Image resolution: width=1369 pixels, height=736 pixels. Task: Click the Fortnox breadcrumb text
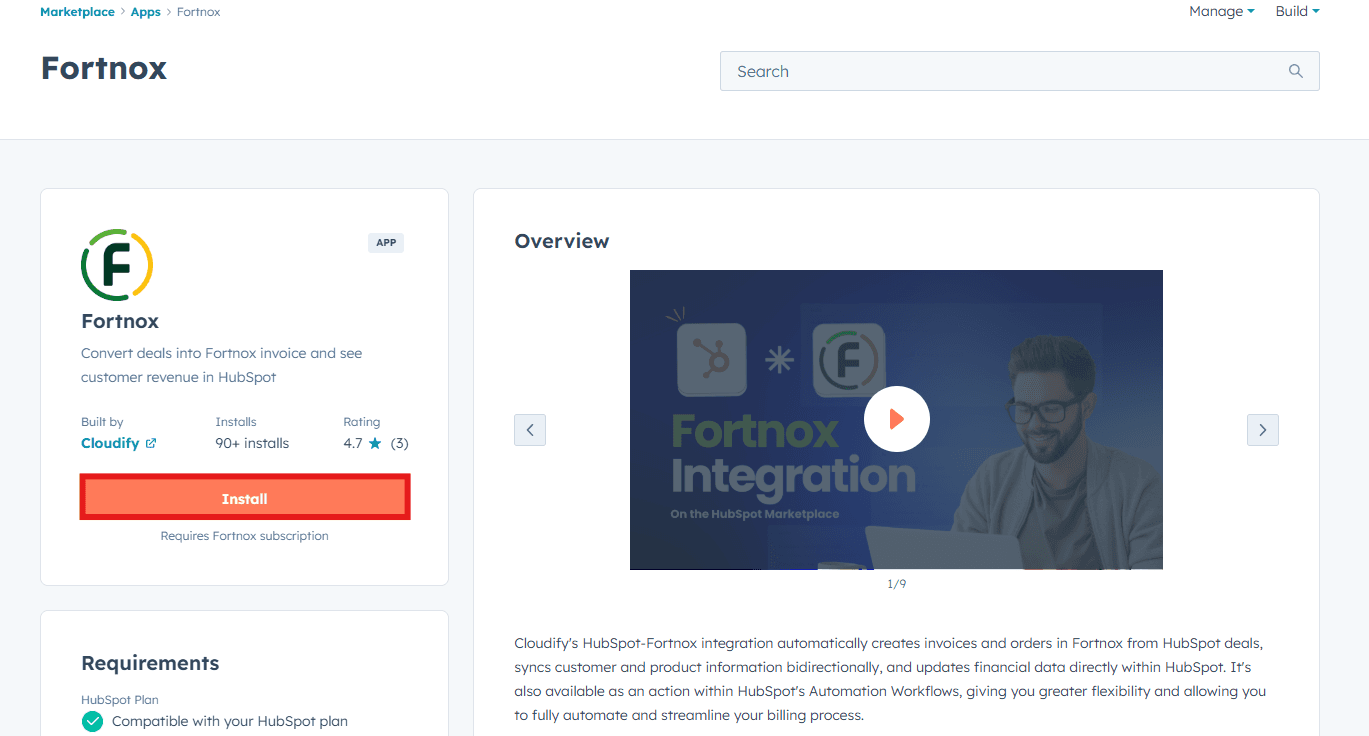199,12
